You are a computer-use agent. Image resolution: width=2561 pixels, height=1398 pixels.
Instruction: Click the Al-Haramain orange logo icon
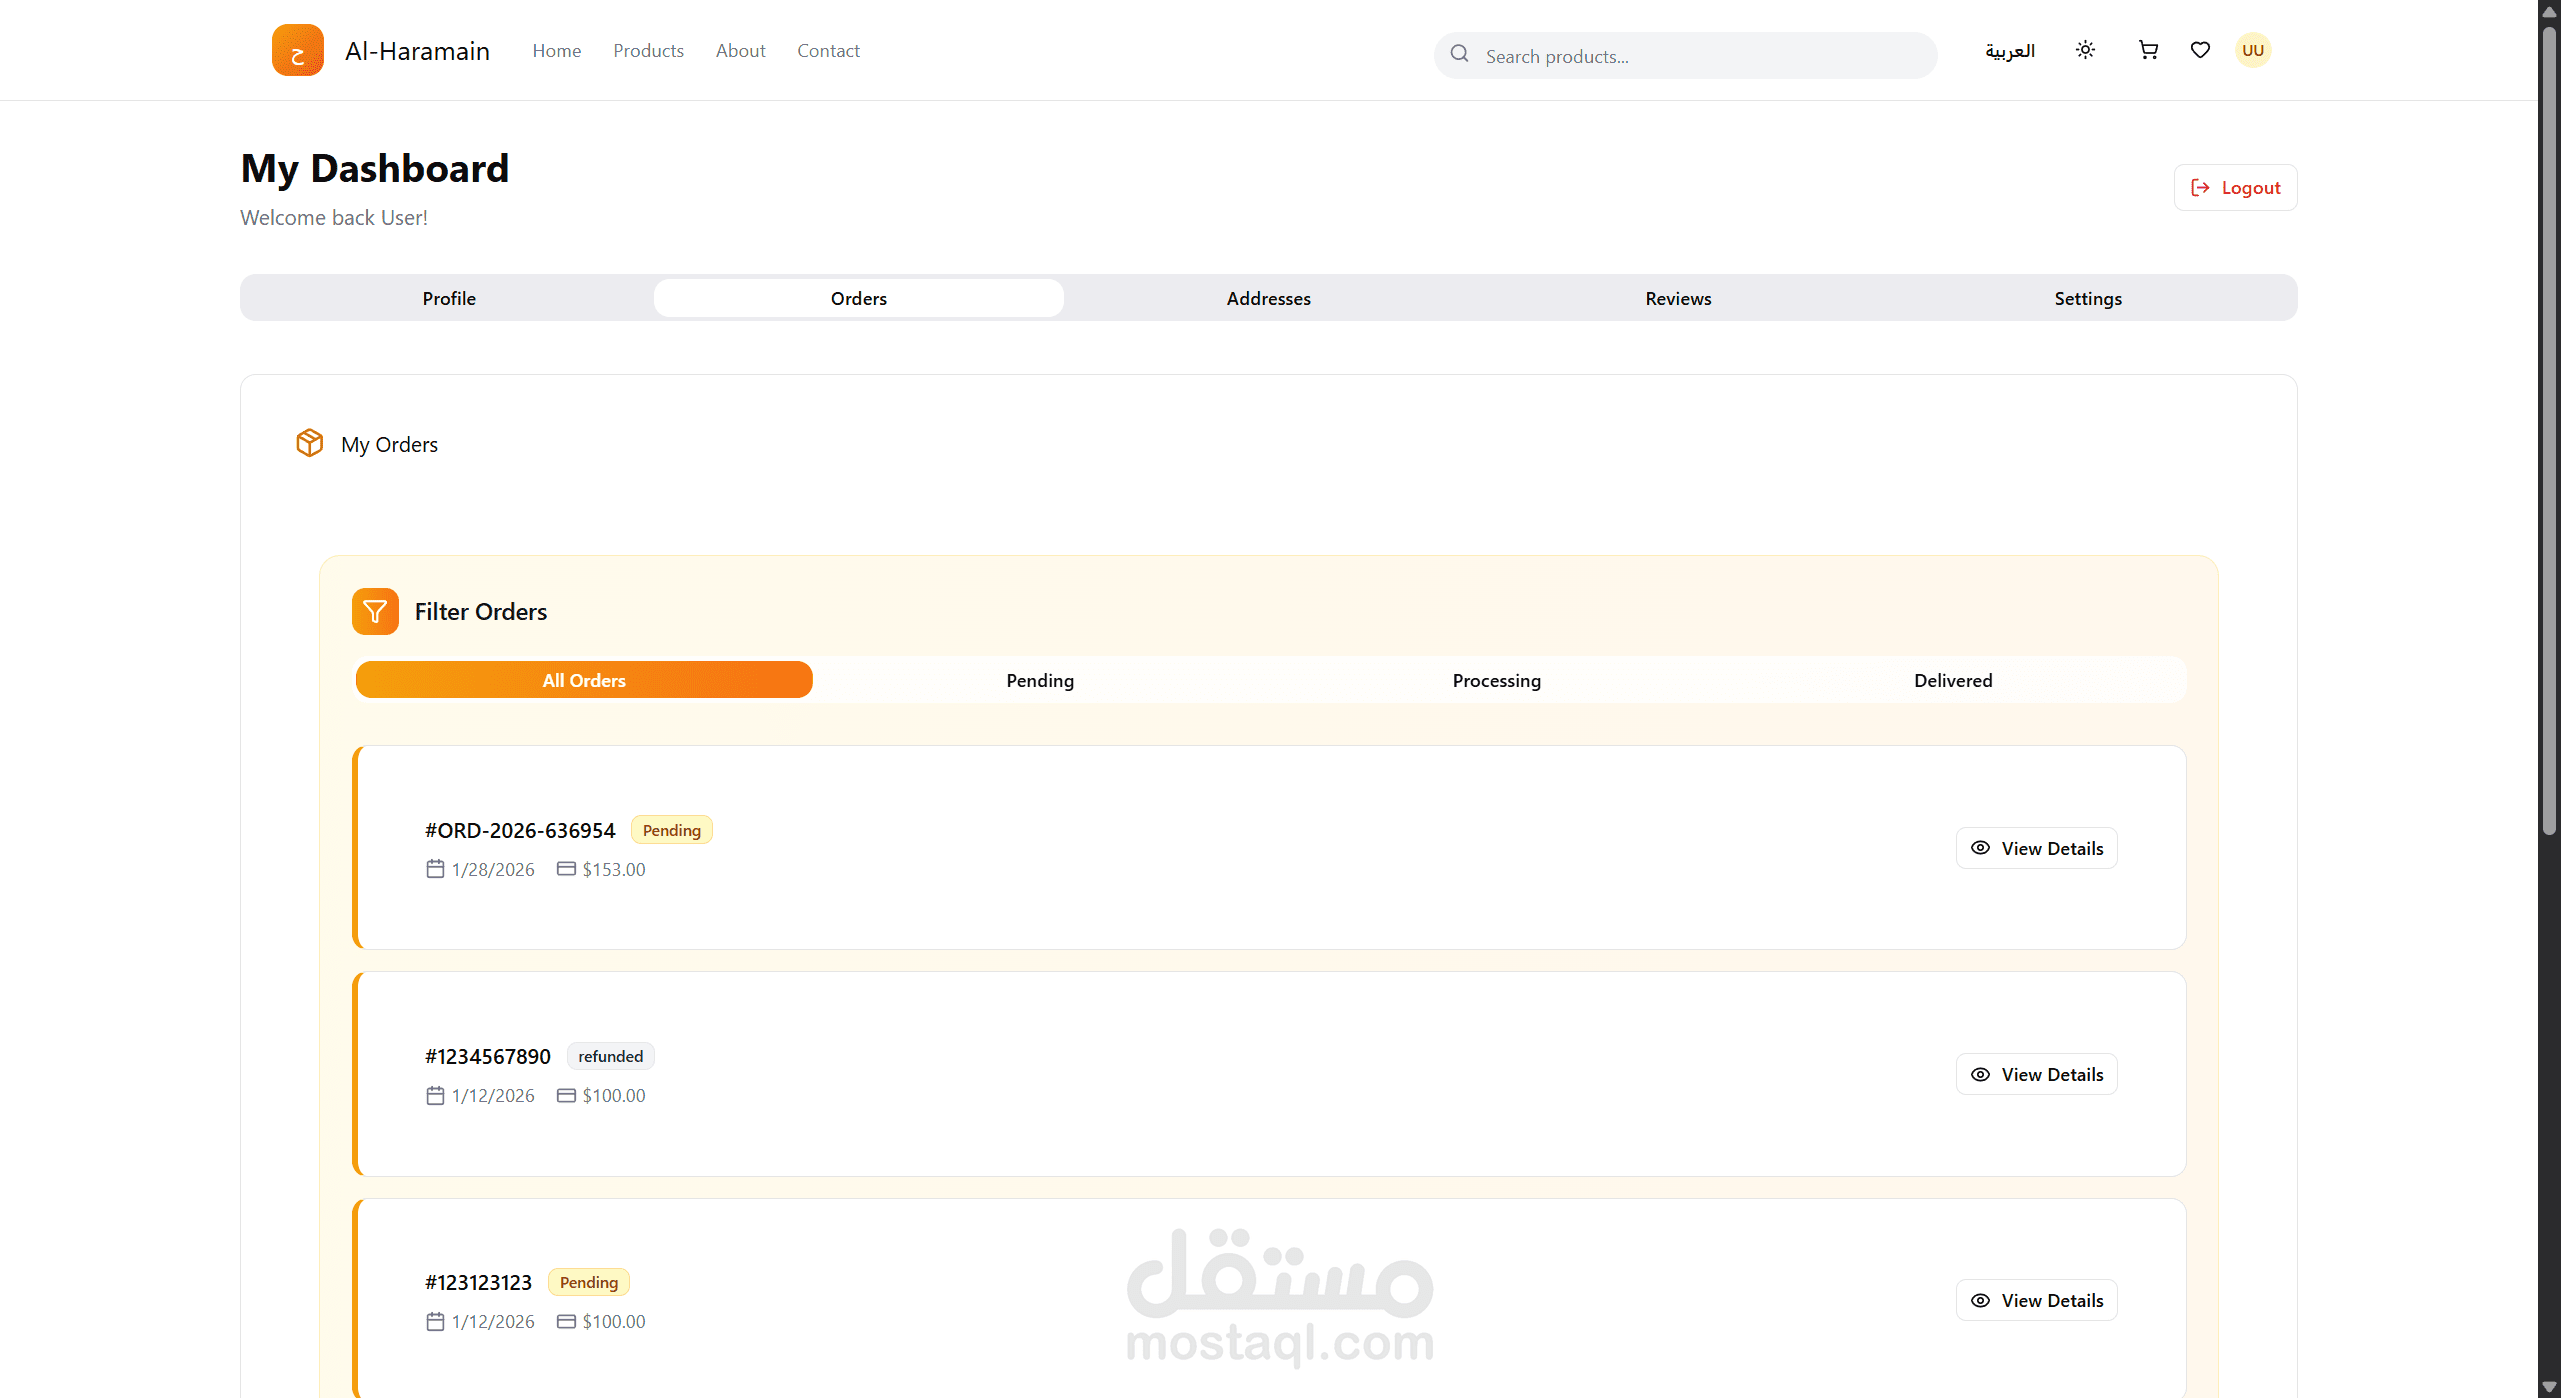297,50
